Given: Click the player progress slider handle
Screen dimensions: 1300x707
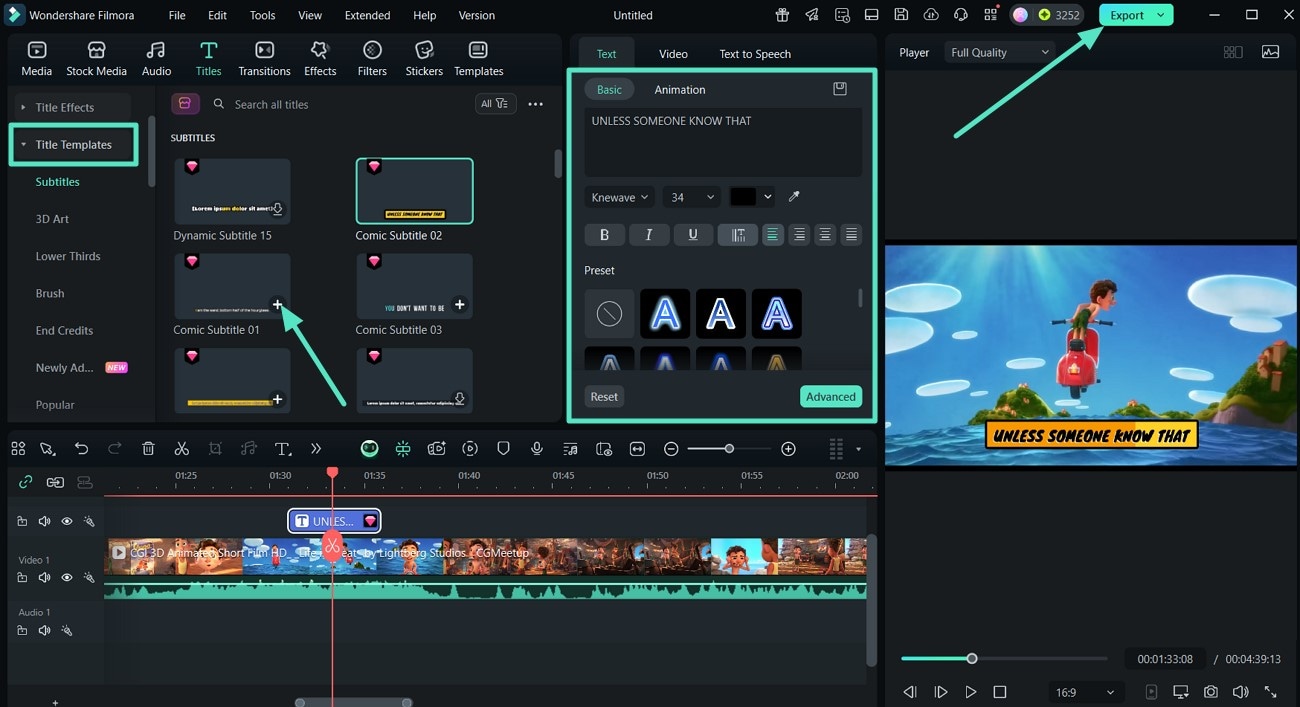Looking at the screenshot, I should 971,658.
